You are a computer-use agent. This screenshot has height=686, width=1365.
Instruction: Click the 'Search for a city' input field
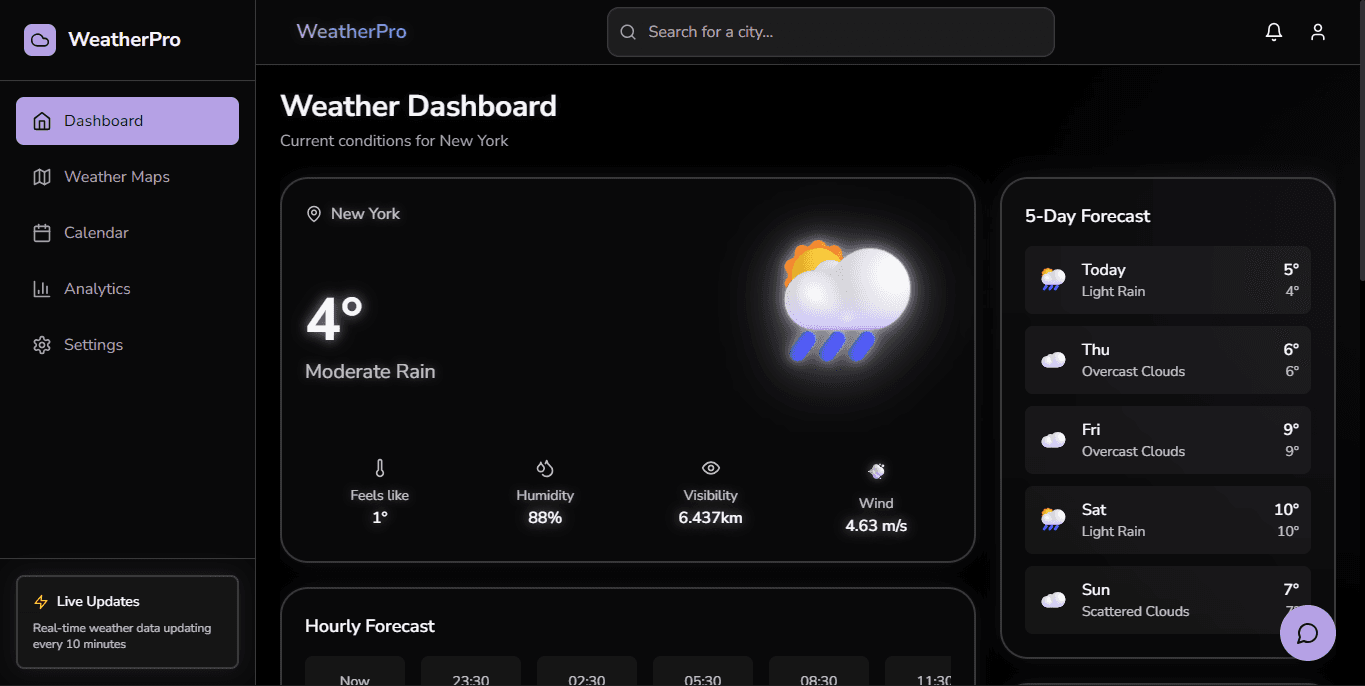pyautogui.click(x=830, y=31)
